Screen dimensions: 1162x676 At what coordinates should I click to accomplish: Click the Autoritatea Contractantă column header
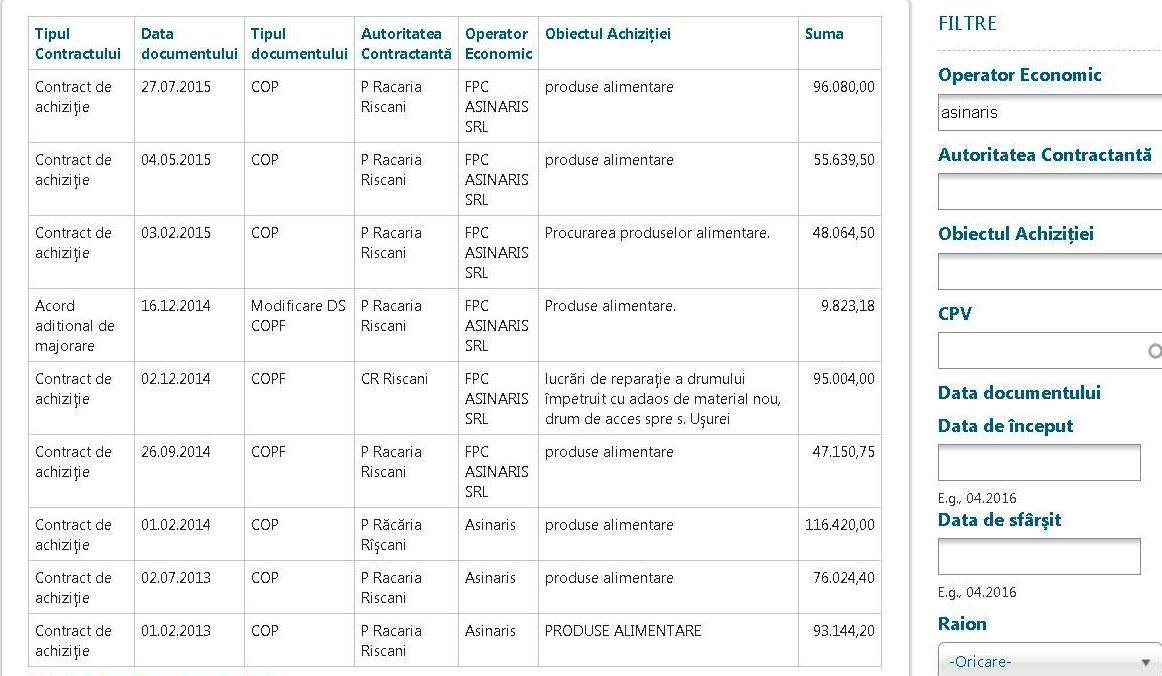[406, 43]
